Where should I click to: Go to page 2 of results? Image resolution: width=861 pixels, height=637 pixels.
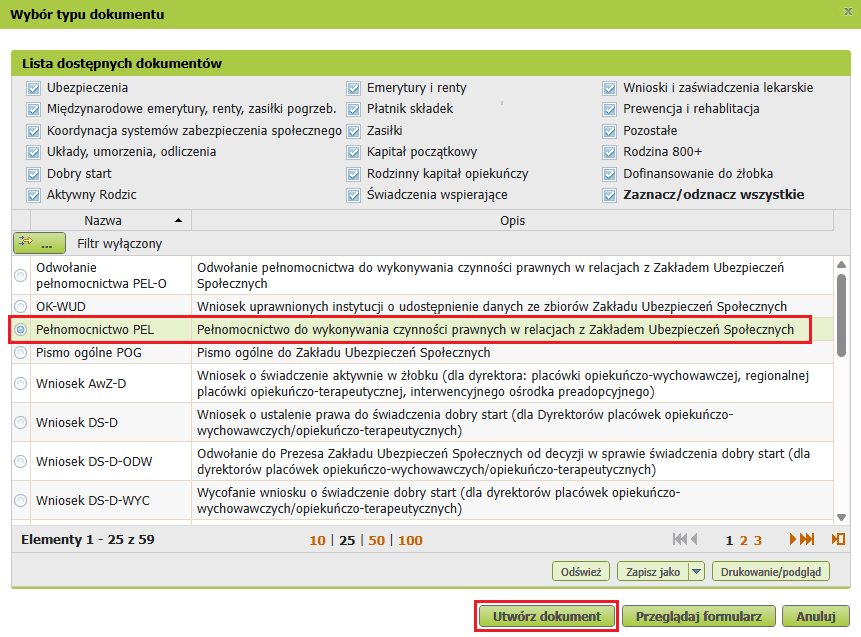click(743, 540)
